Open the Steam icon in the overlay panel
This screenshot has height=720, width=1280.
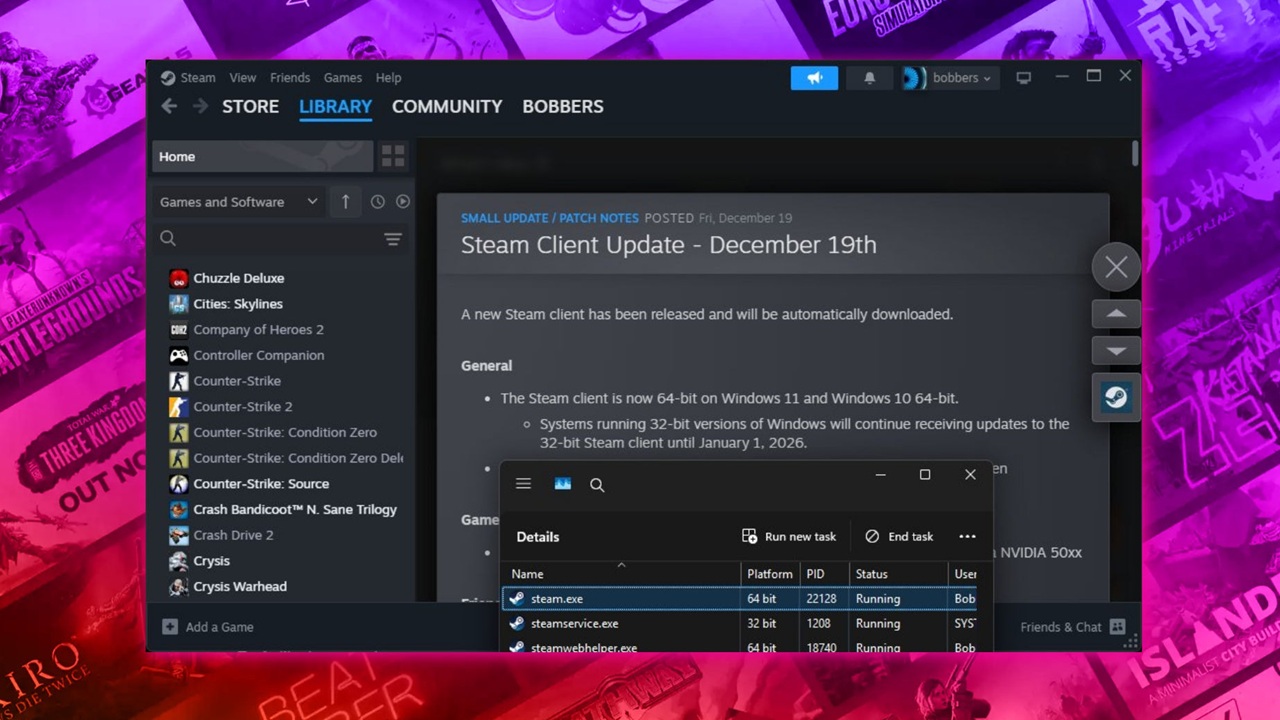tap(1116, 398)
